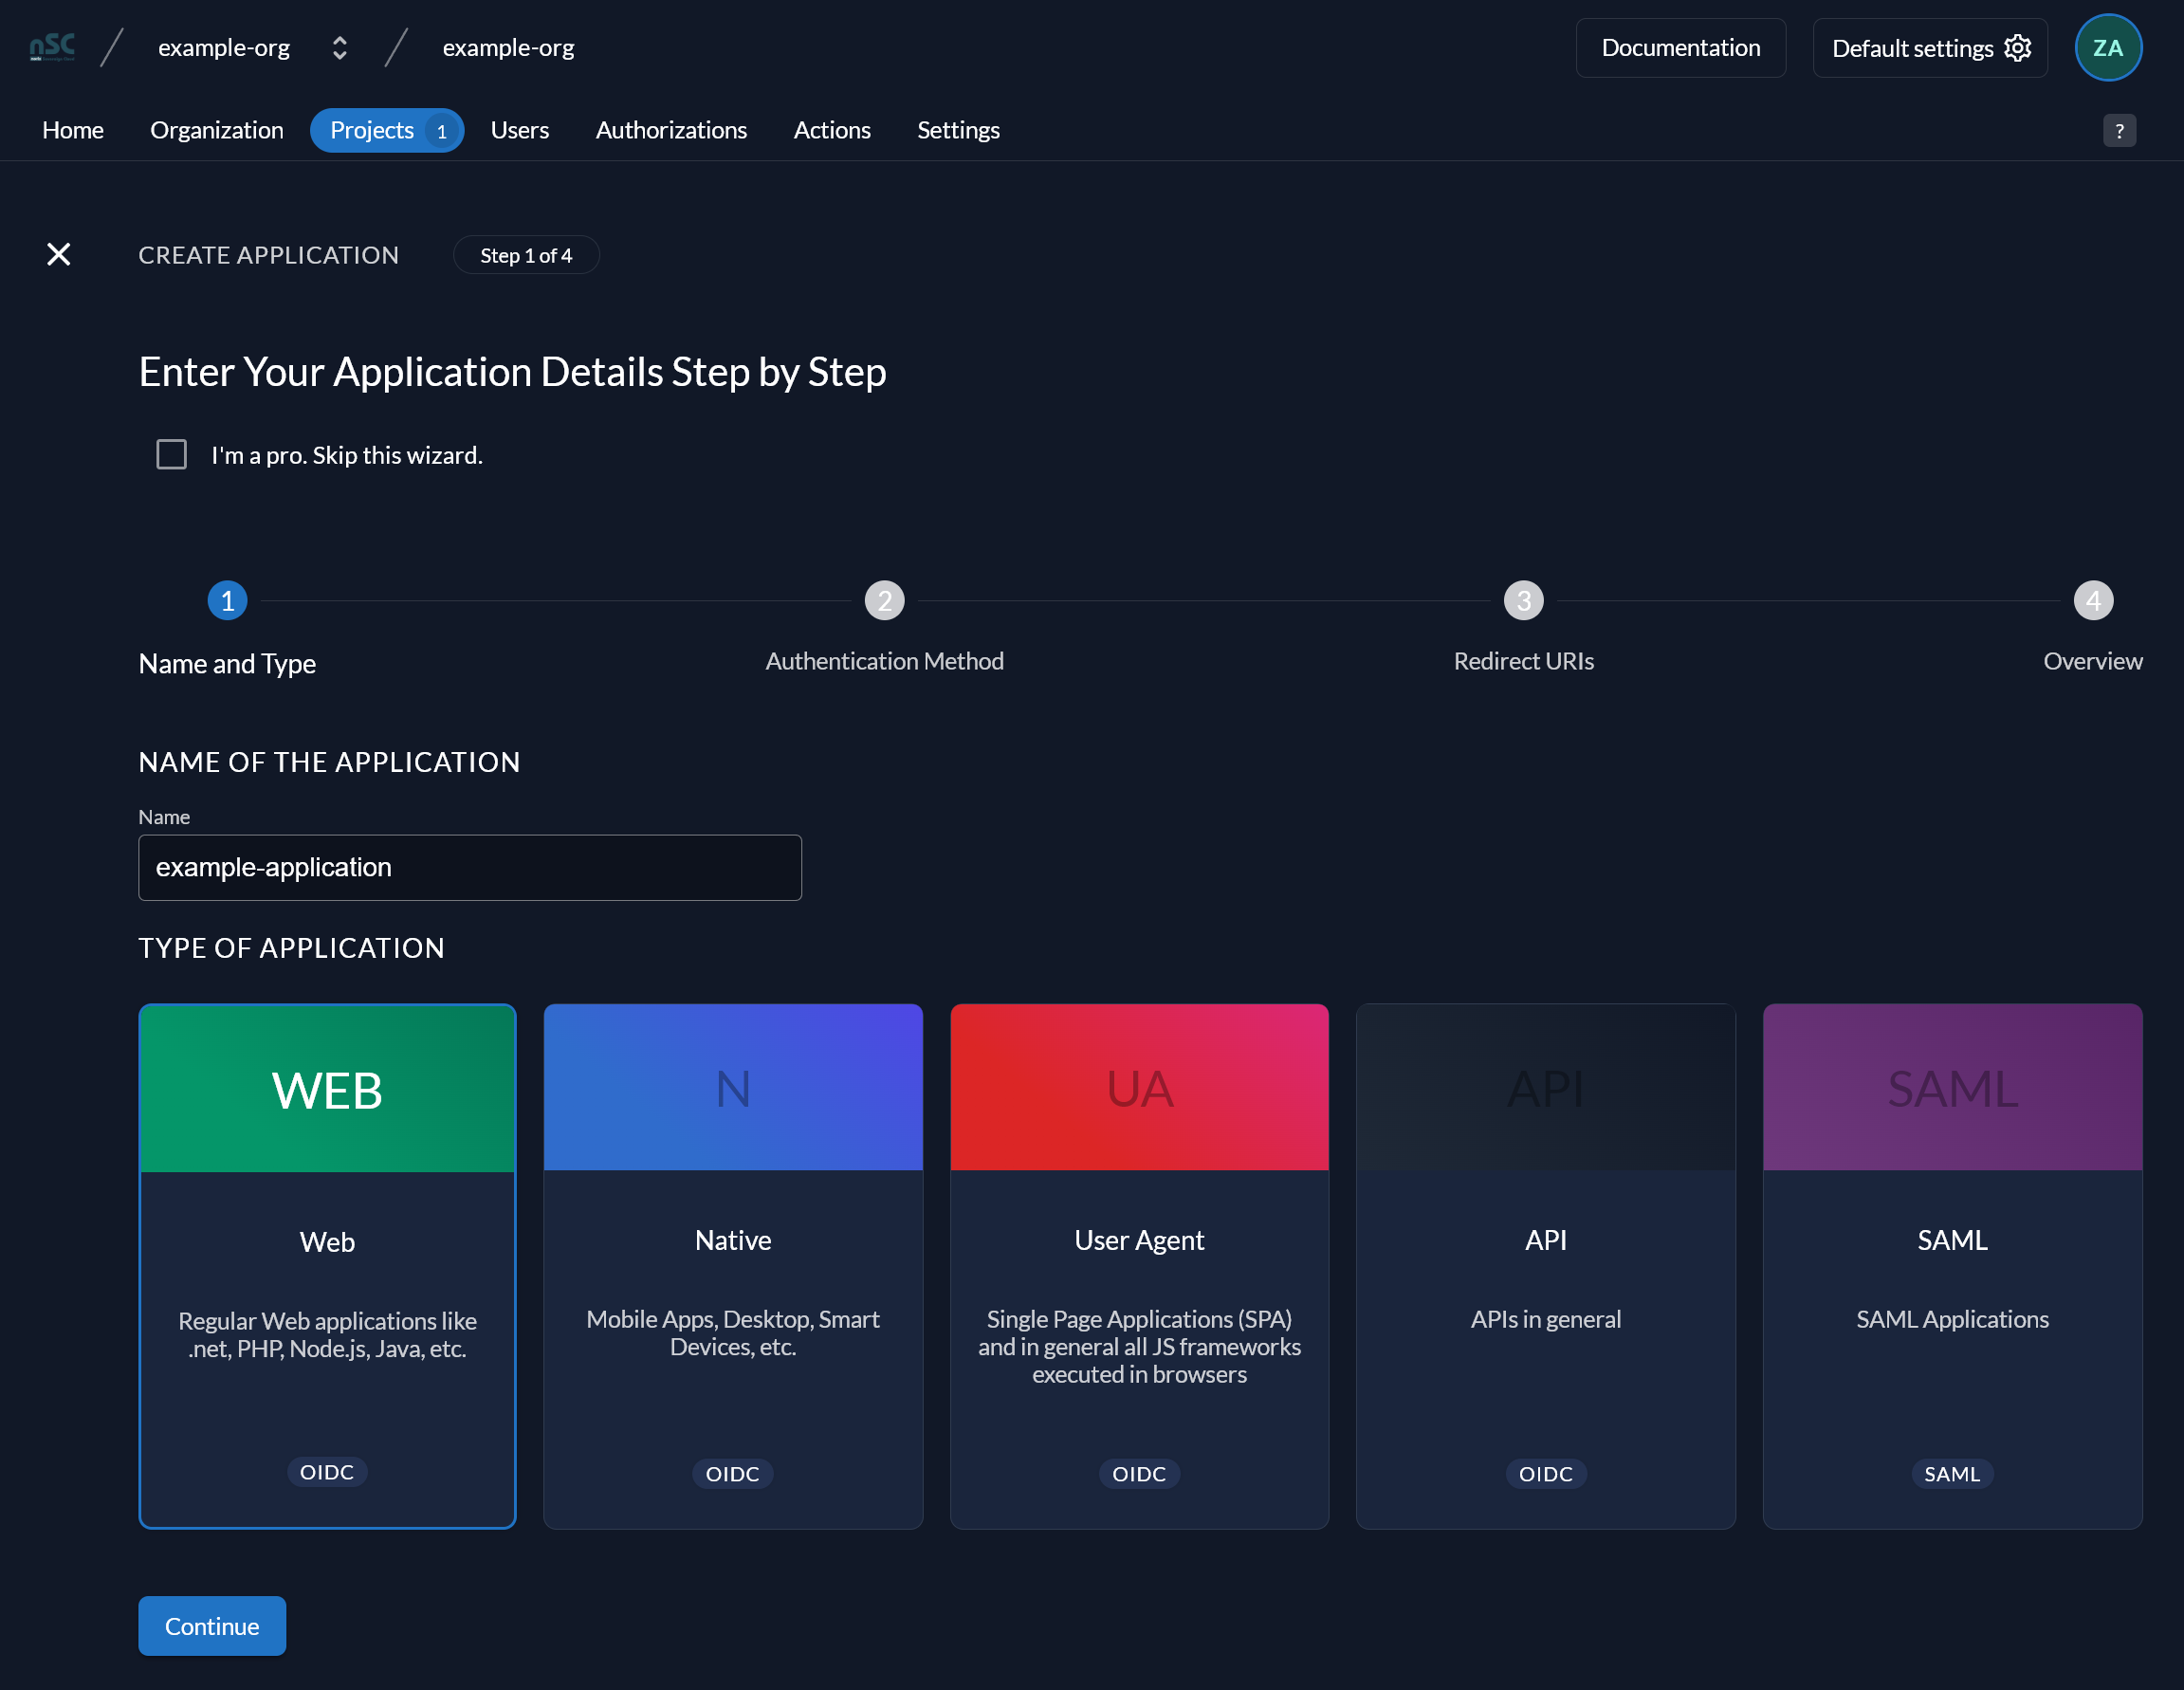Click the 'Authentication Method' step label
Image resolution: width=2184 pixels, height=1690 pixels.
point(884,661)
